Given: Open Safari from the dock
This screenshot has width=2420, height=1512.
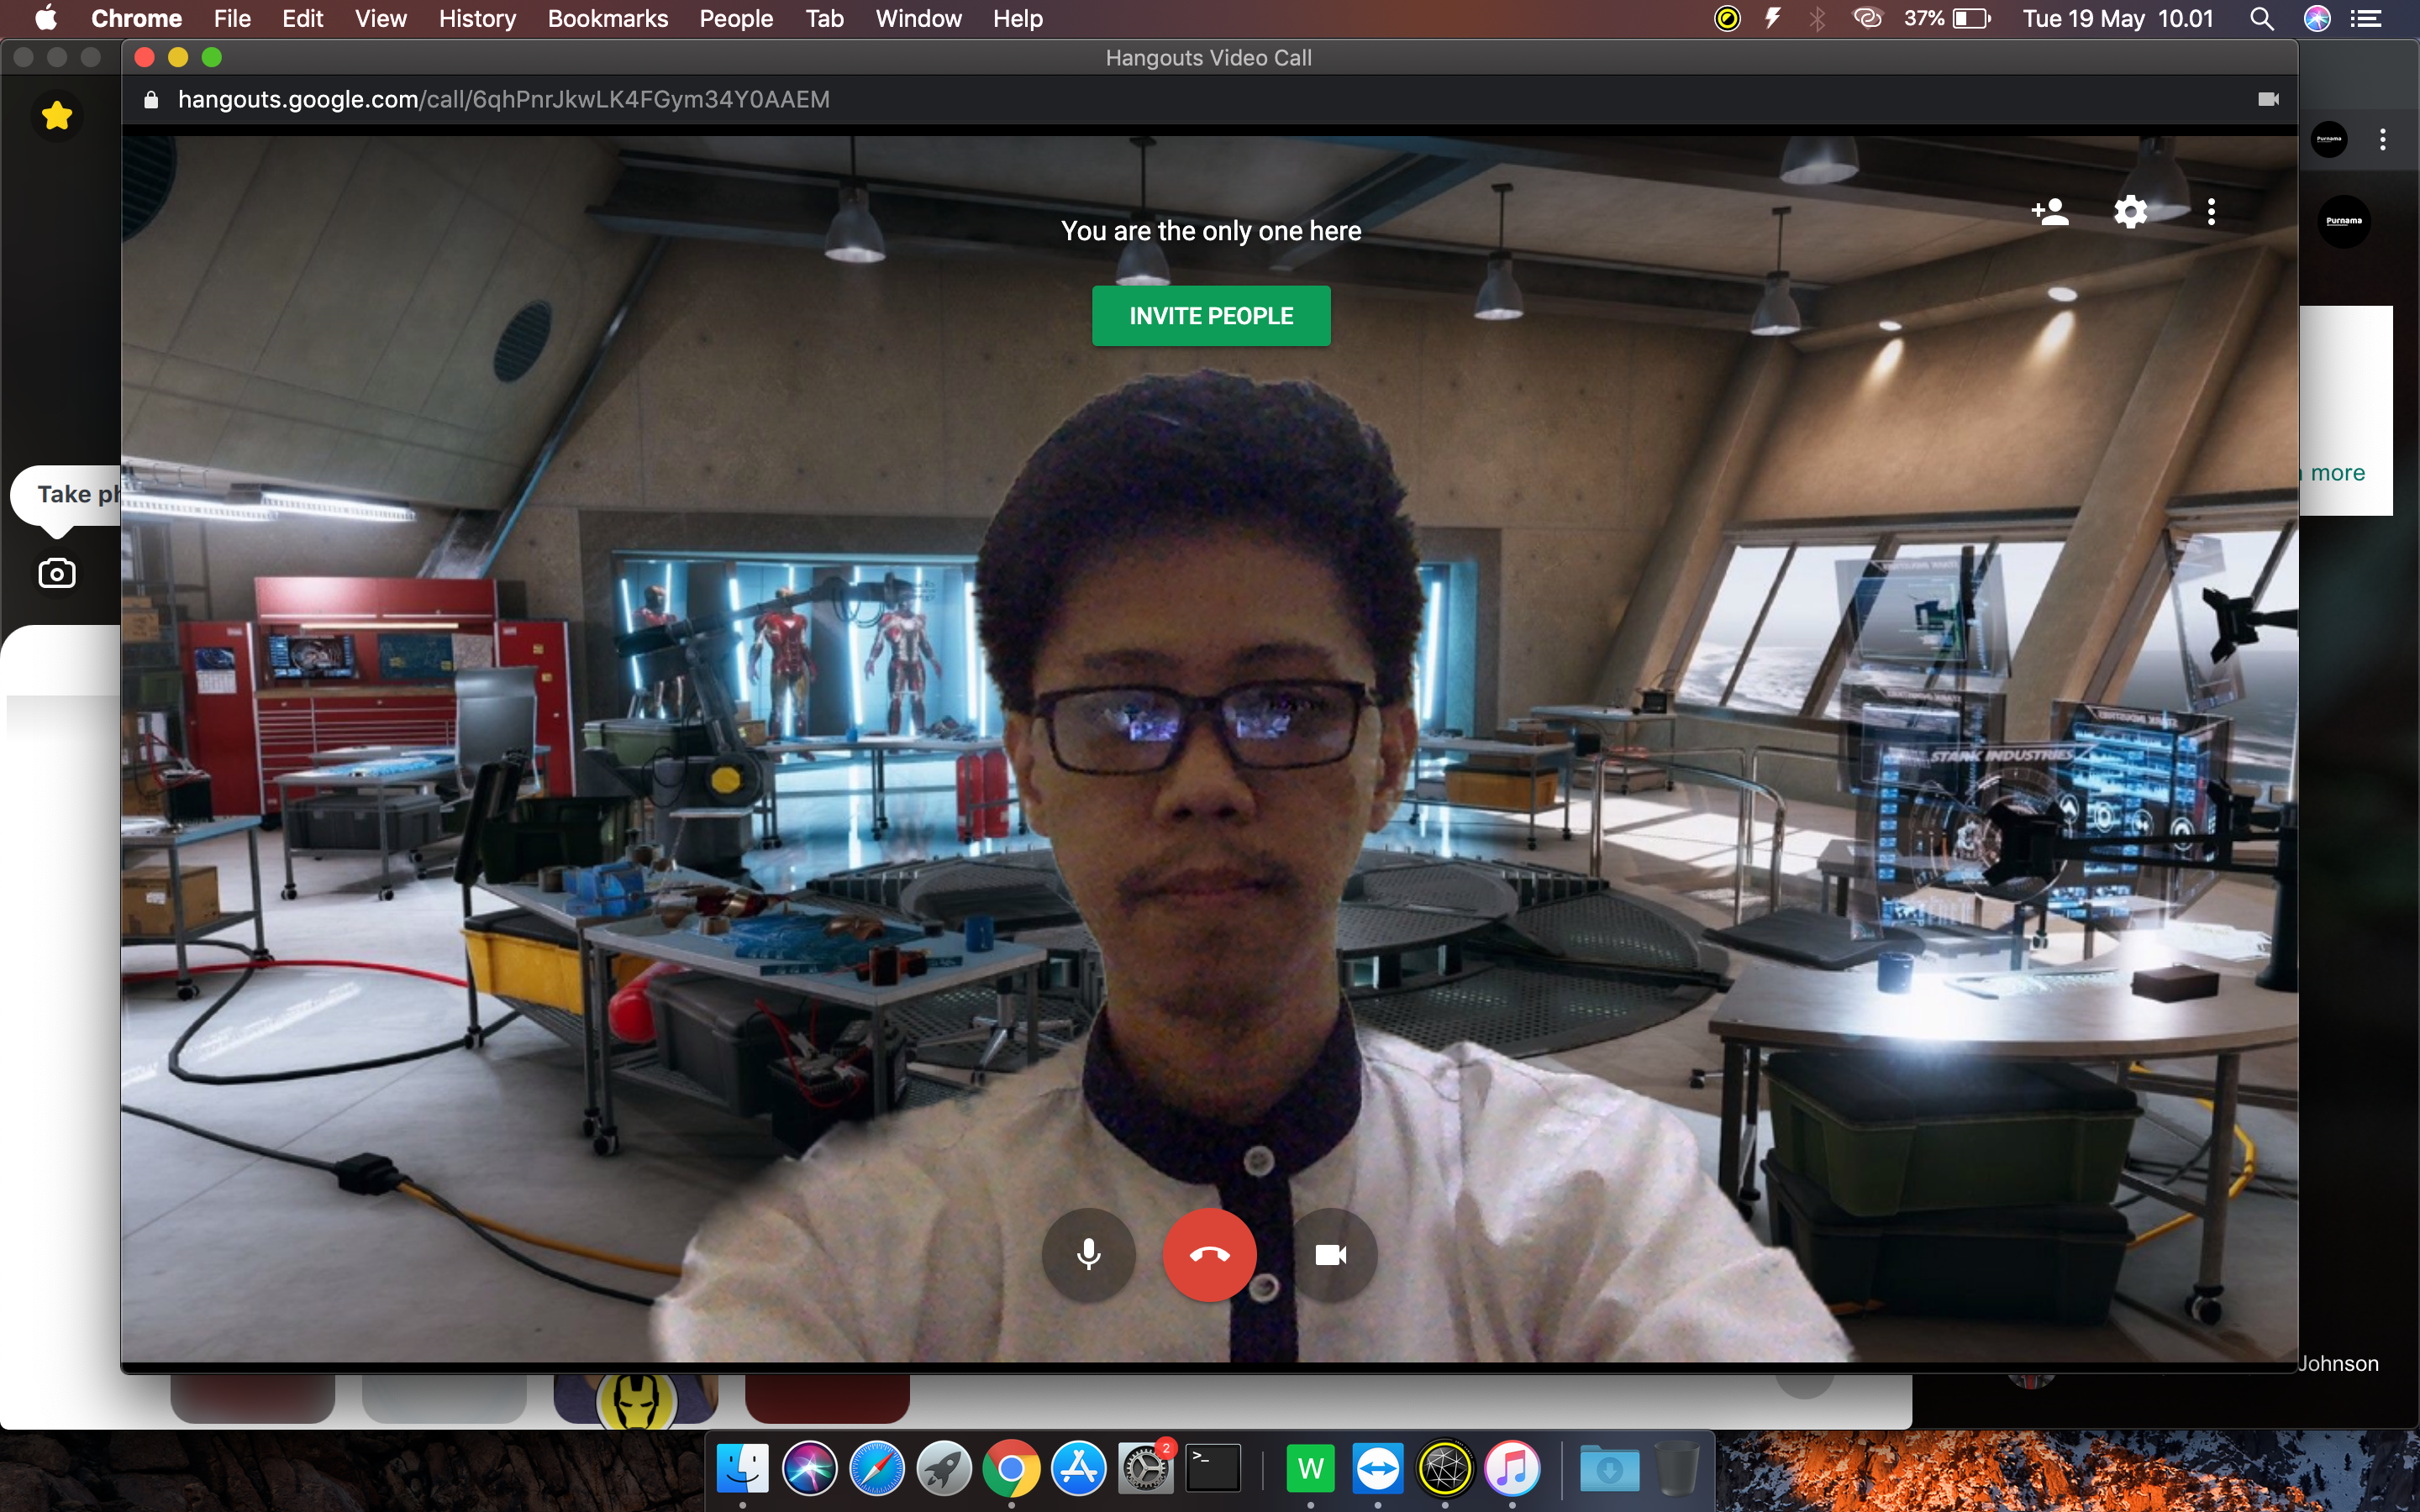Looking at the screenshot, I should coord(876,1468).
